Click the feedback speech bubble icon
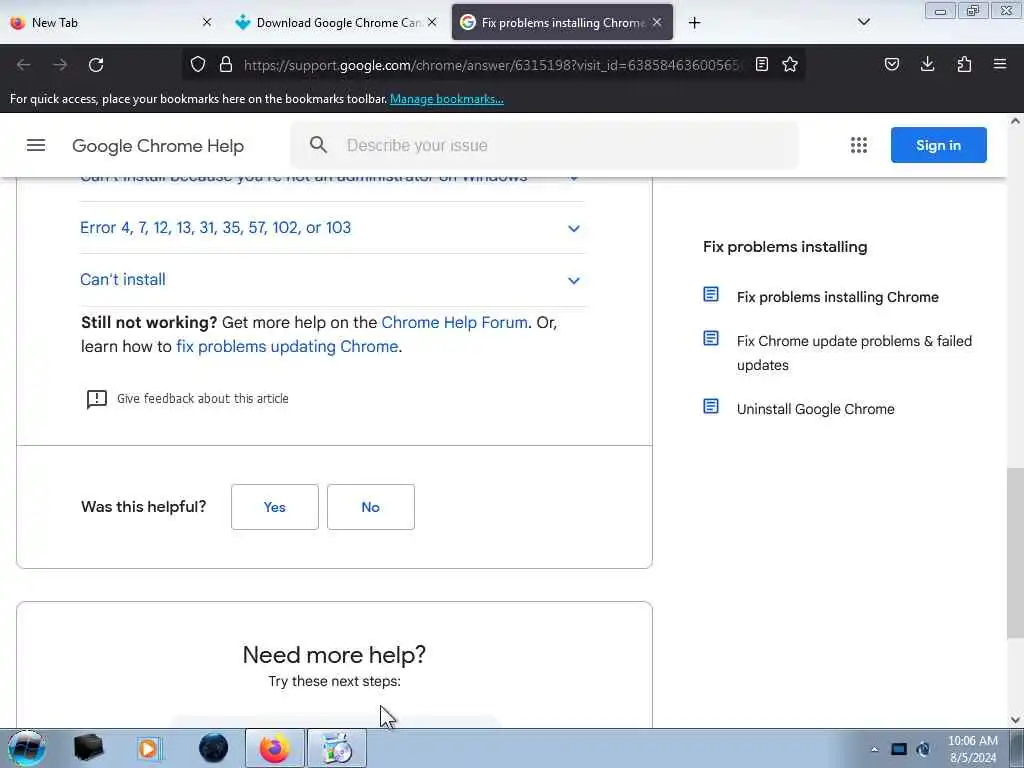Screen dimensions: 1024x768 coord(97,399)
